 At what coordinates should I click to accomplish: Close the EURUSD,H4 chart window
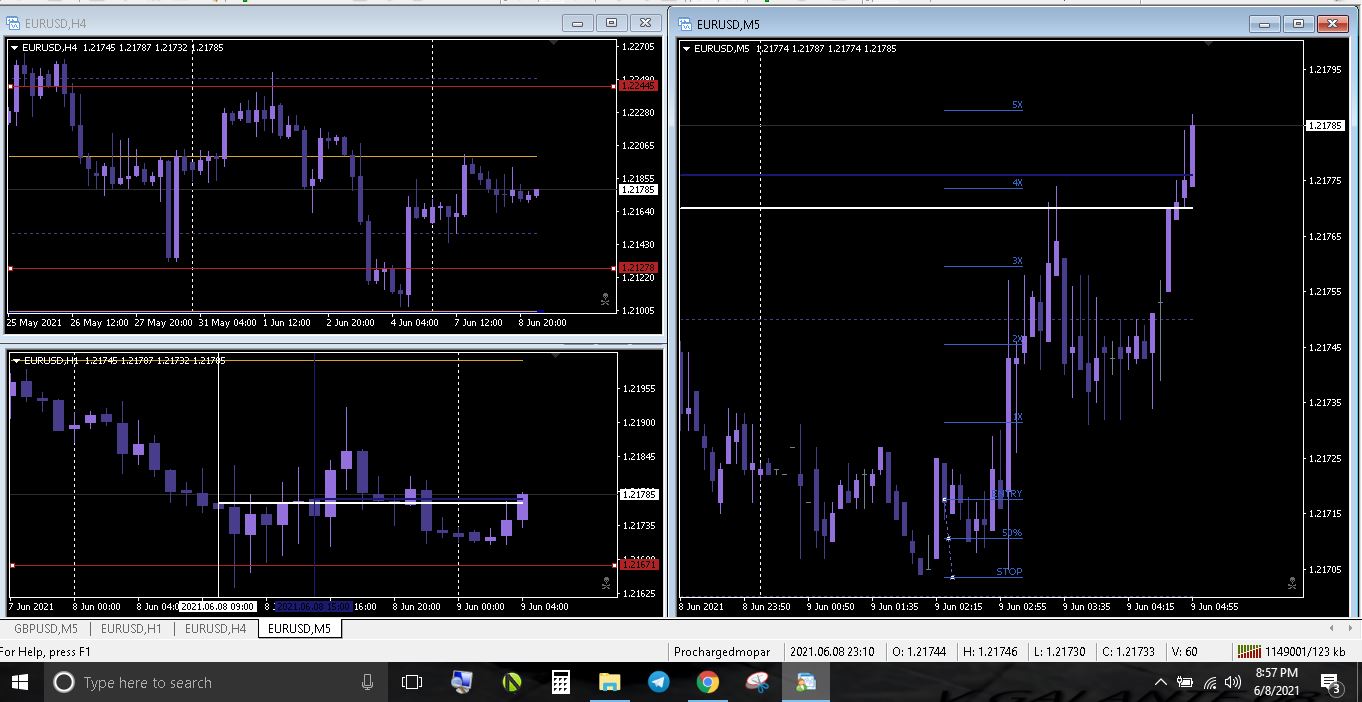point(646,23)
